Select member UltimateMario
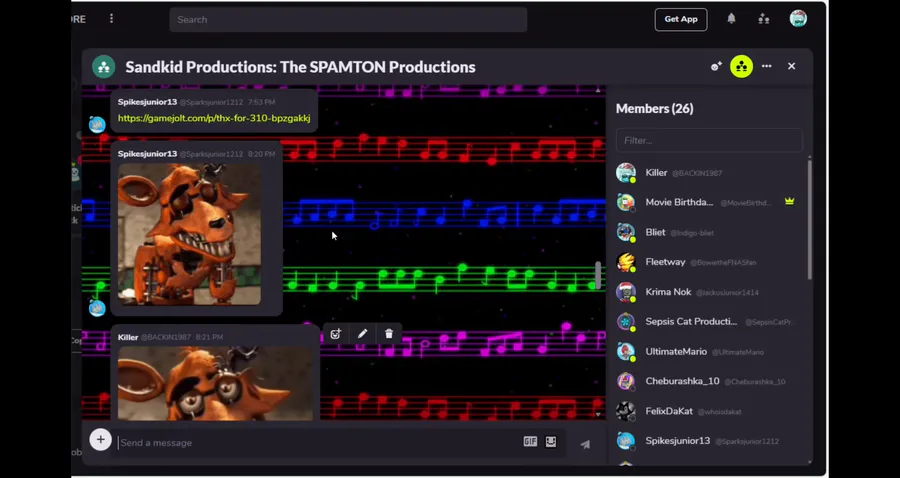Viewport: 900px width, 478px height. click(x=709, y=352)
